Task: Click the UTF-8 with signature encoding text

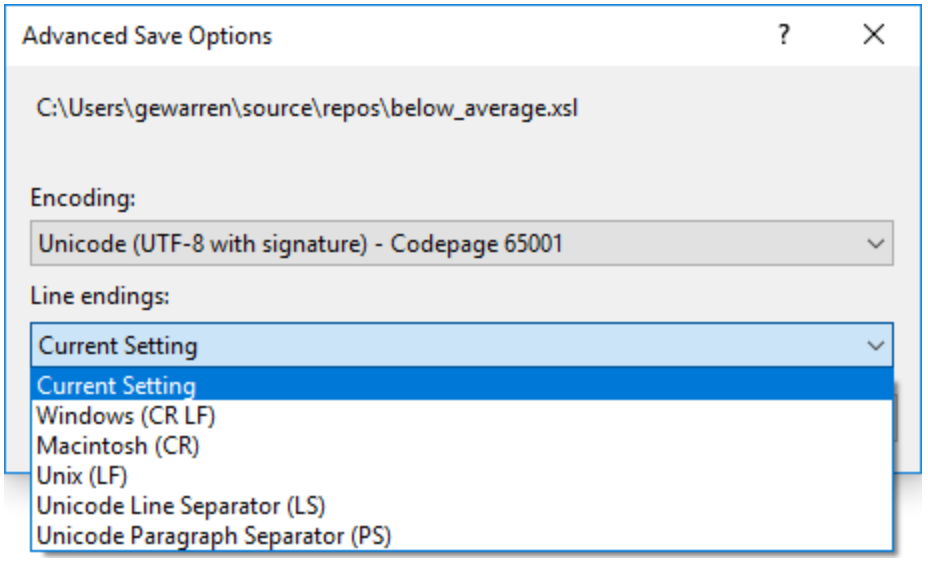Action: (288, 244)
